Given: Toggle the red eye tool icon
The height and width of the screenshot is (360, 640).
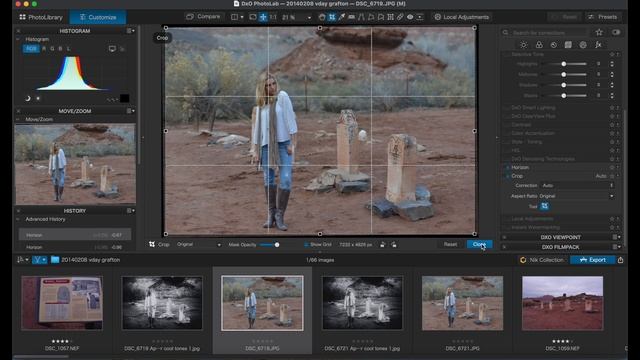Looking at the screenshot, I should [x=410, y=17].
